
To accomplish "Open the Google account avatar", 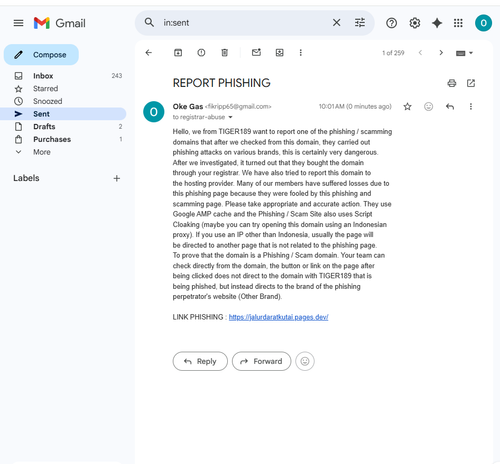I will [483, 23].
